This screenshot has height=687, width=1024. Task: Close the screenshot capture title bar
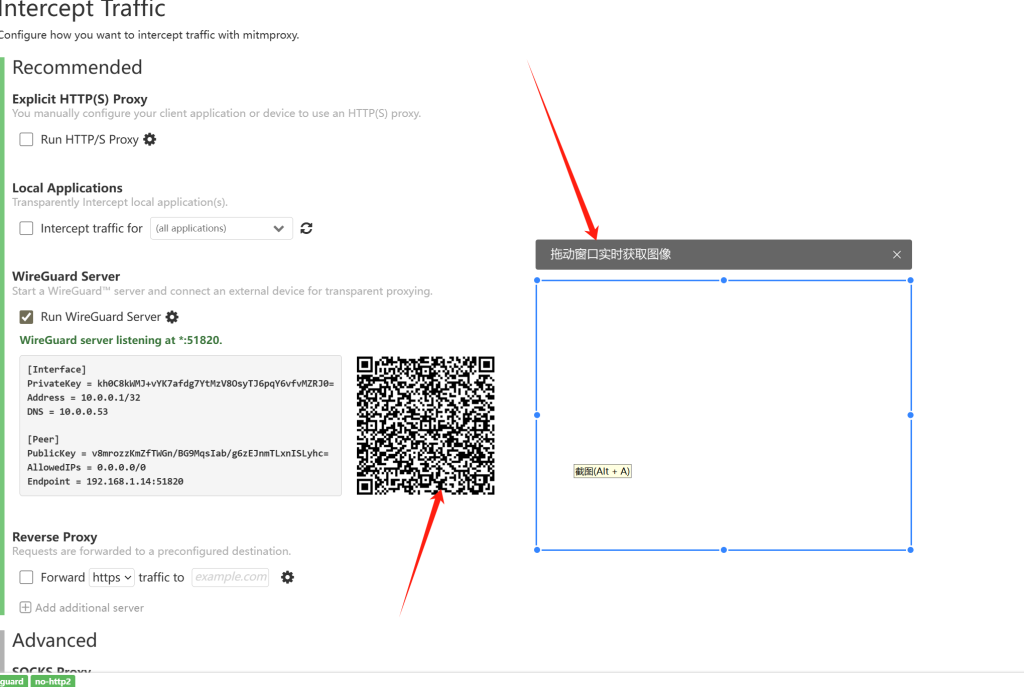[x=897, y=255]
